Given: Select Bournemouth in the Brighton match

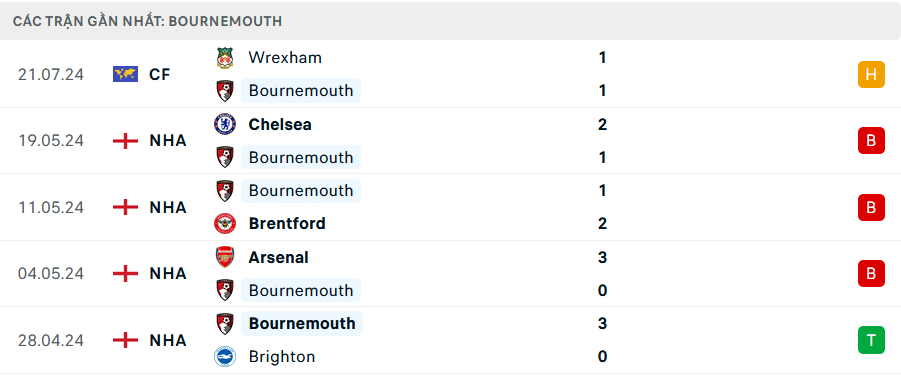Looking at the screenshot, I should pyautogui.click(x=302, y=324).
